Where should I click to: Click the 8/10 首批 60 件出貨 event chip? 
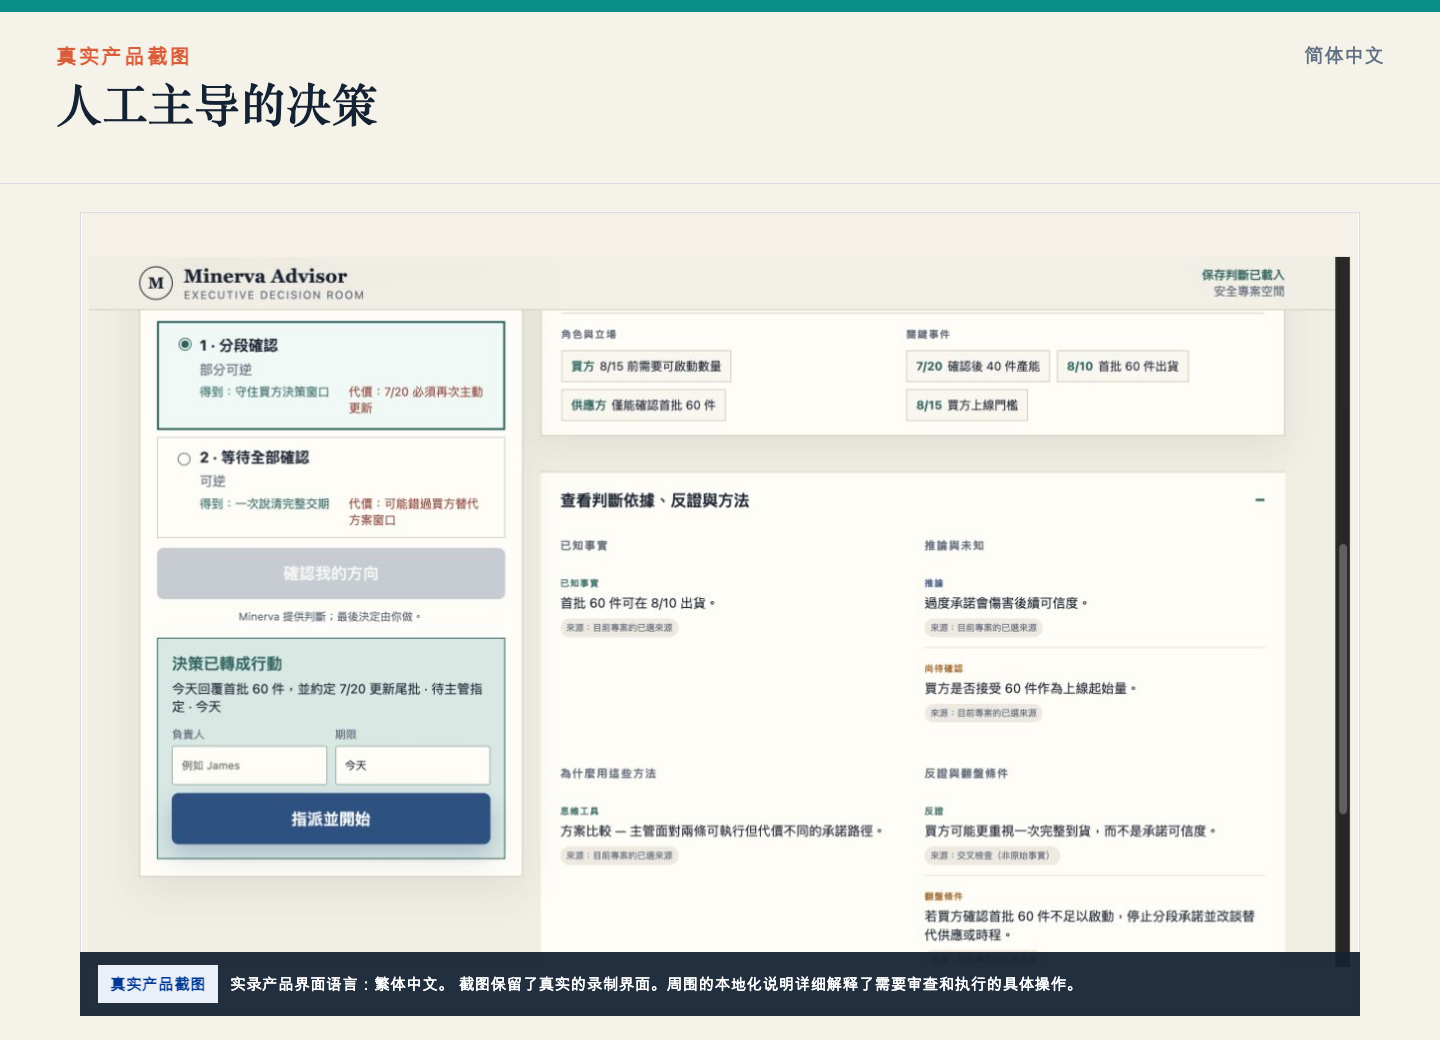[x=1122, y=366]
